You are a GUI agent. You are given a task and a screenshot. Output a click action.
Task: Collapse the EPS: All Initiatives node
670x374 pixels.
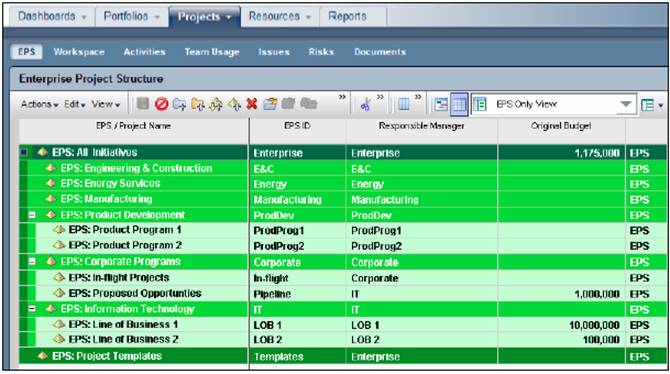(24, 152)
